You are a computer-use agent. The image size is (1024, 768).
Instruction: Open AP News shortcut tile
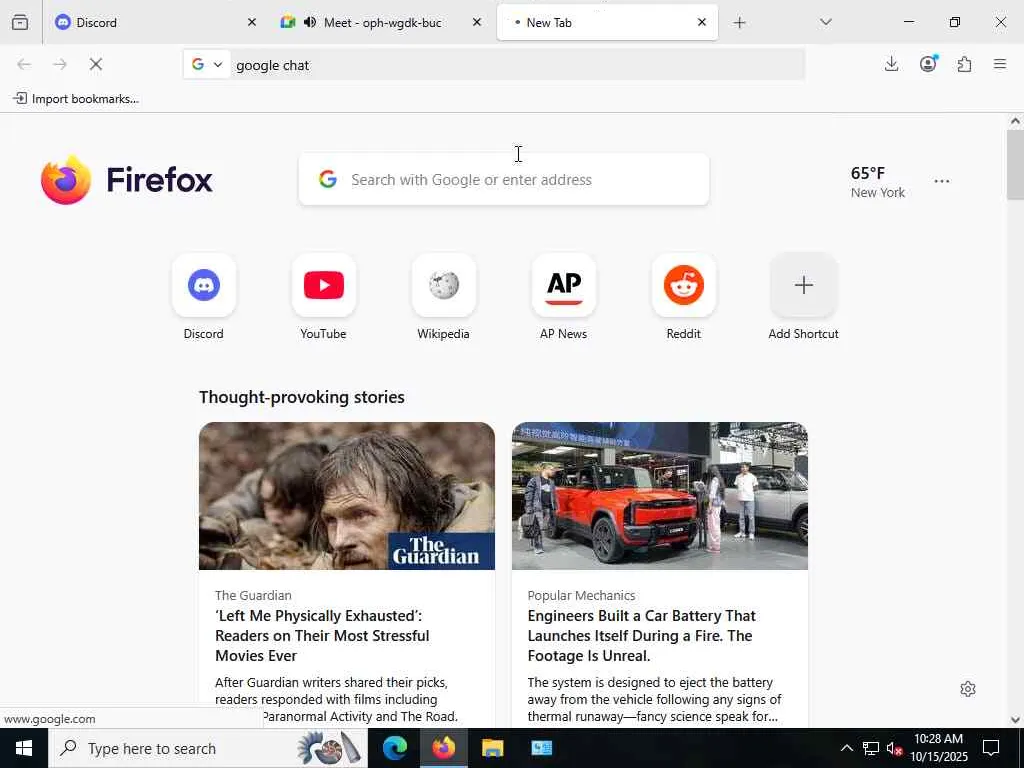tap(564, 285)
